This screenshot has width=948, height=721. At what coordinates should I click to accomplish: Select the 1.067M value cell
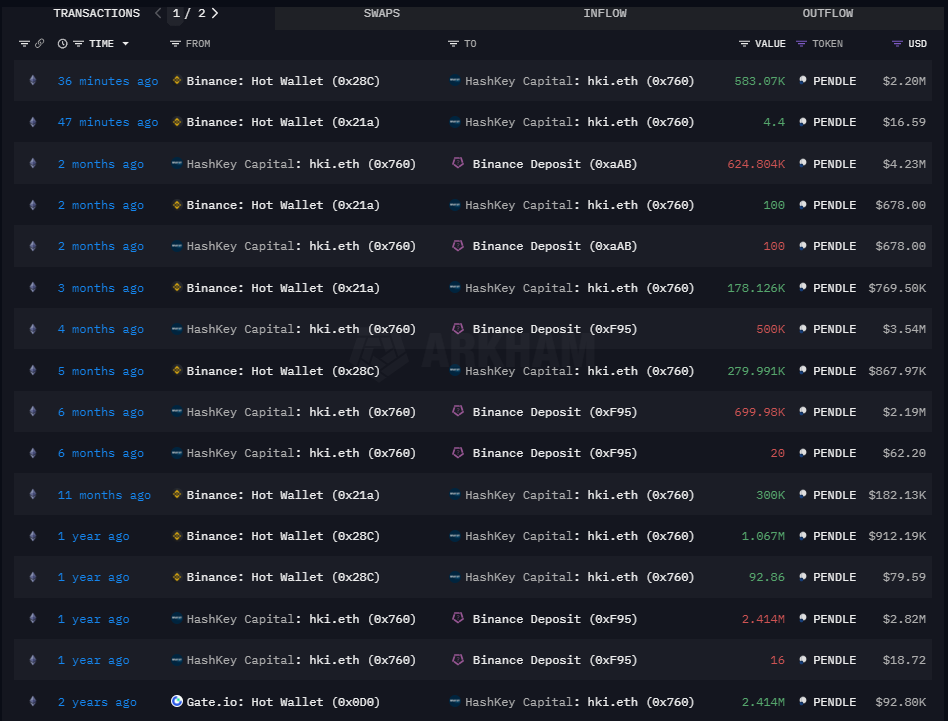763,536
